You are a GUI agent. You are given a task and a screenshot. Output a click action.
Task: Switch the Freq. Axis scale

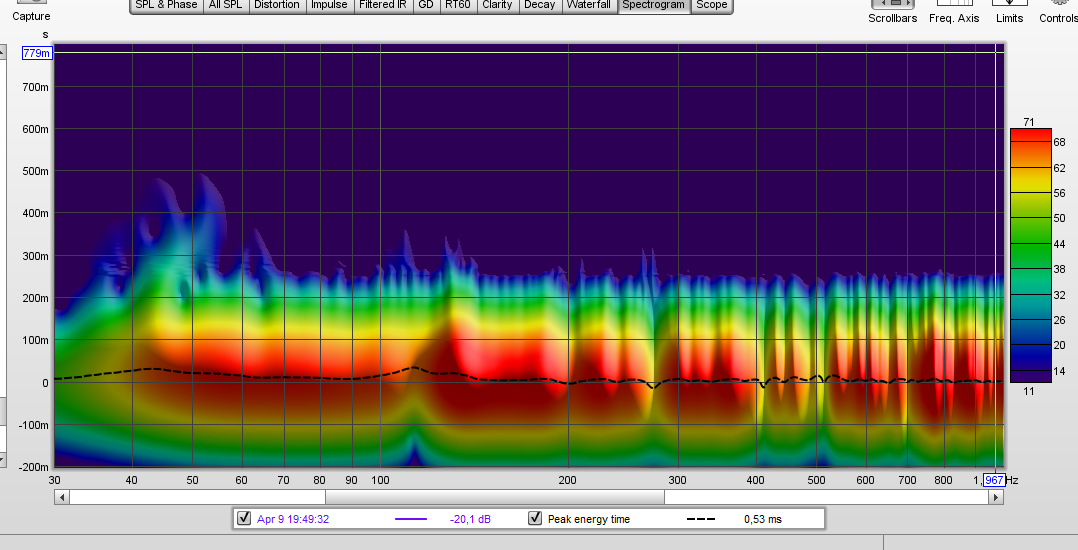954,4
